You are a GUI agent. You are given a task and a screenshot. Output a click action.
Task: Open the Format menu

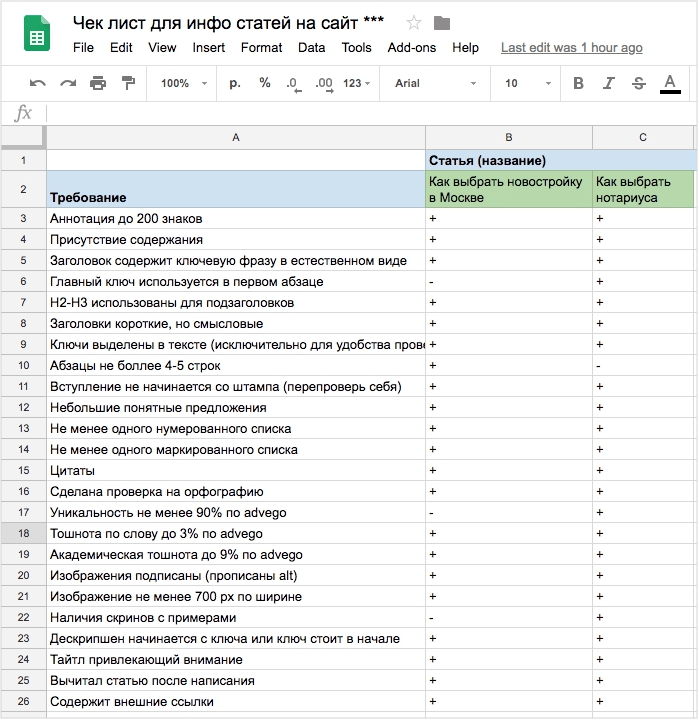(x=261, y=47)
